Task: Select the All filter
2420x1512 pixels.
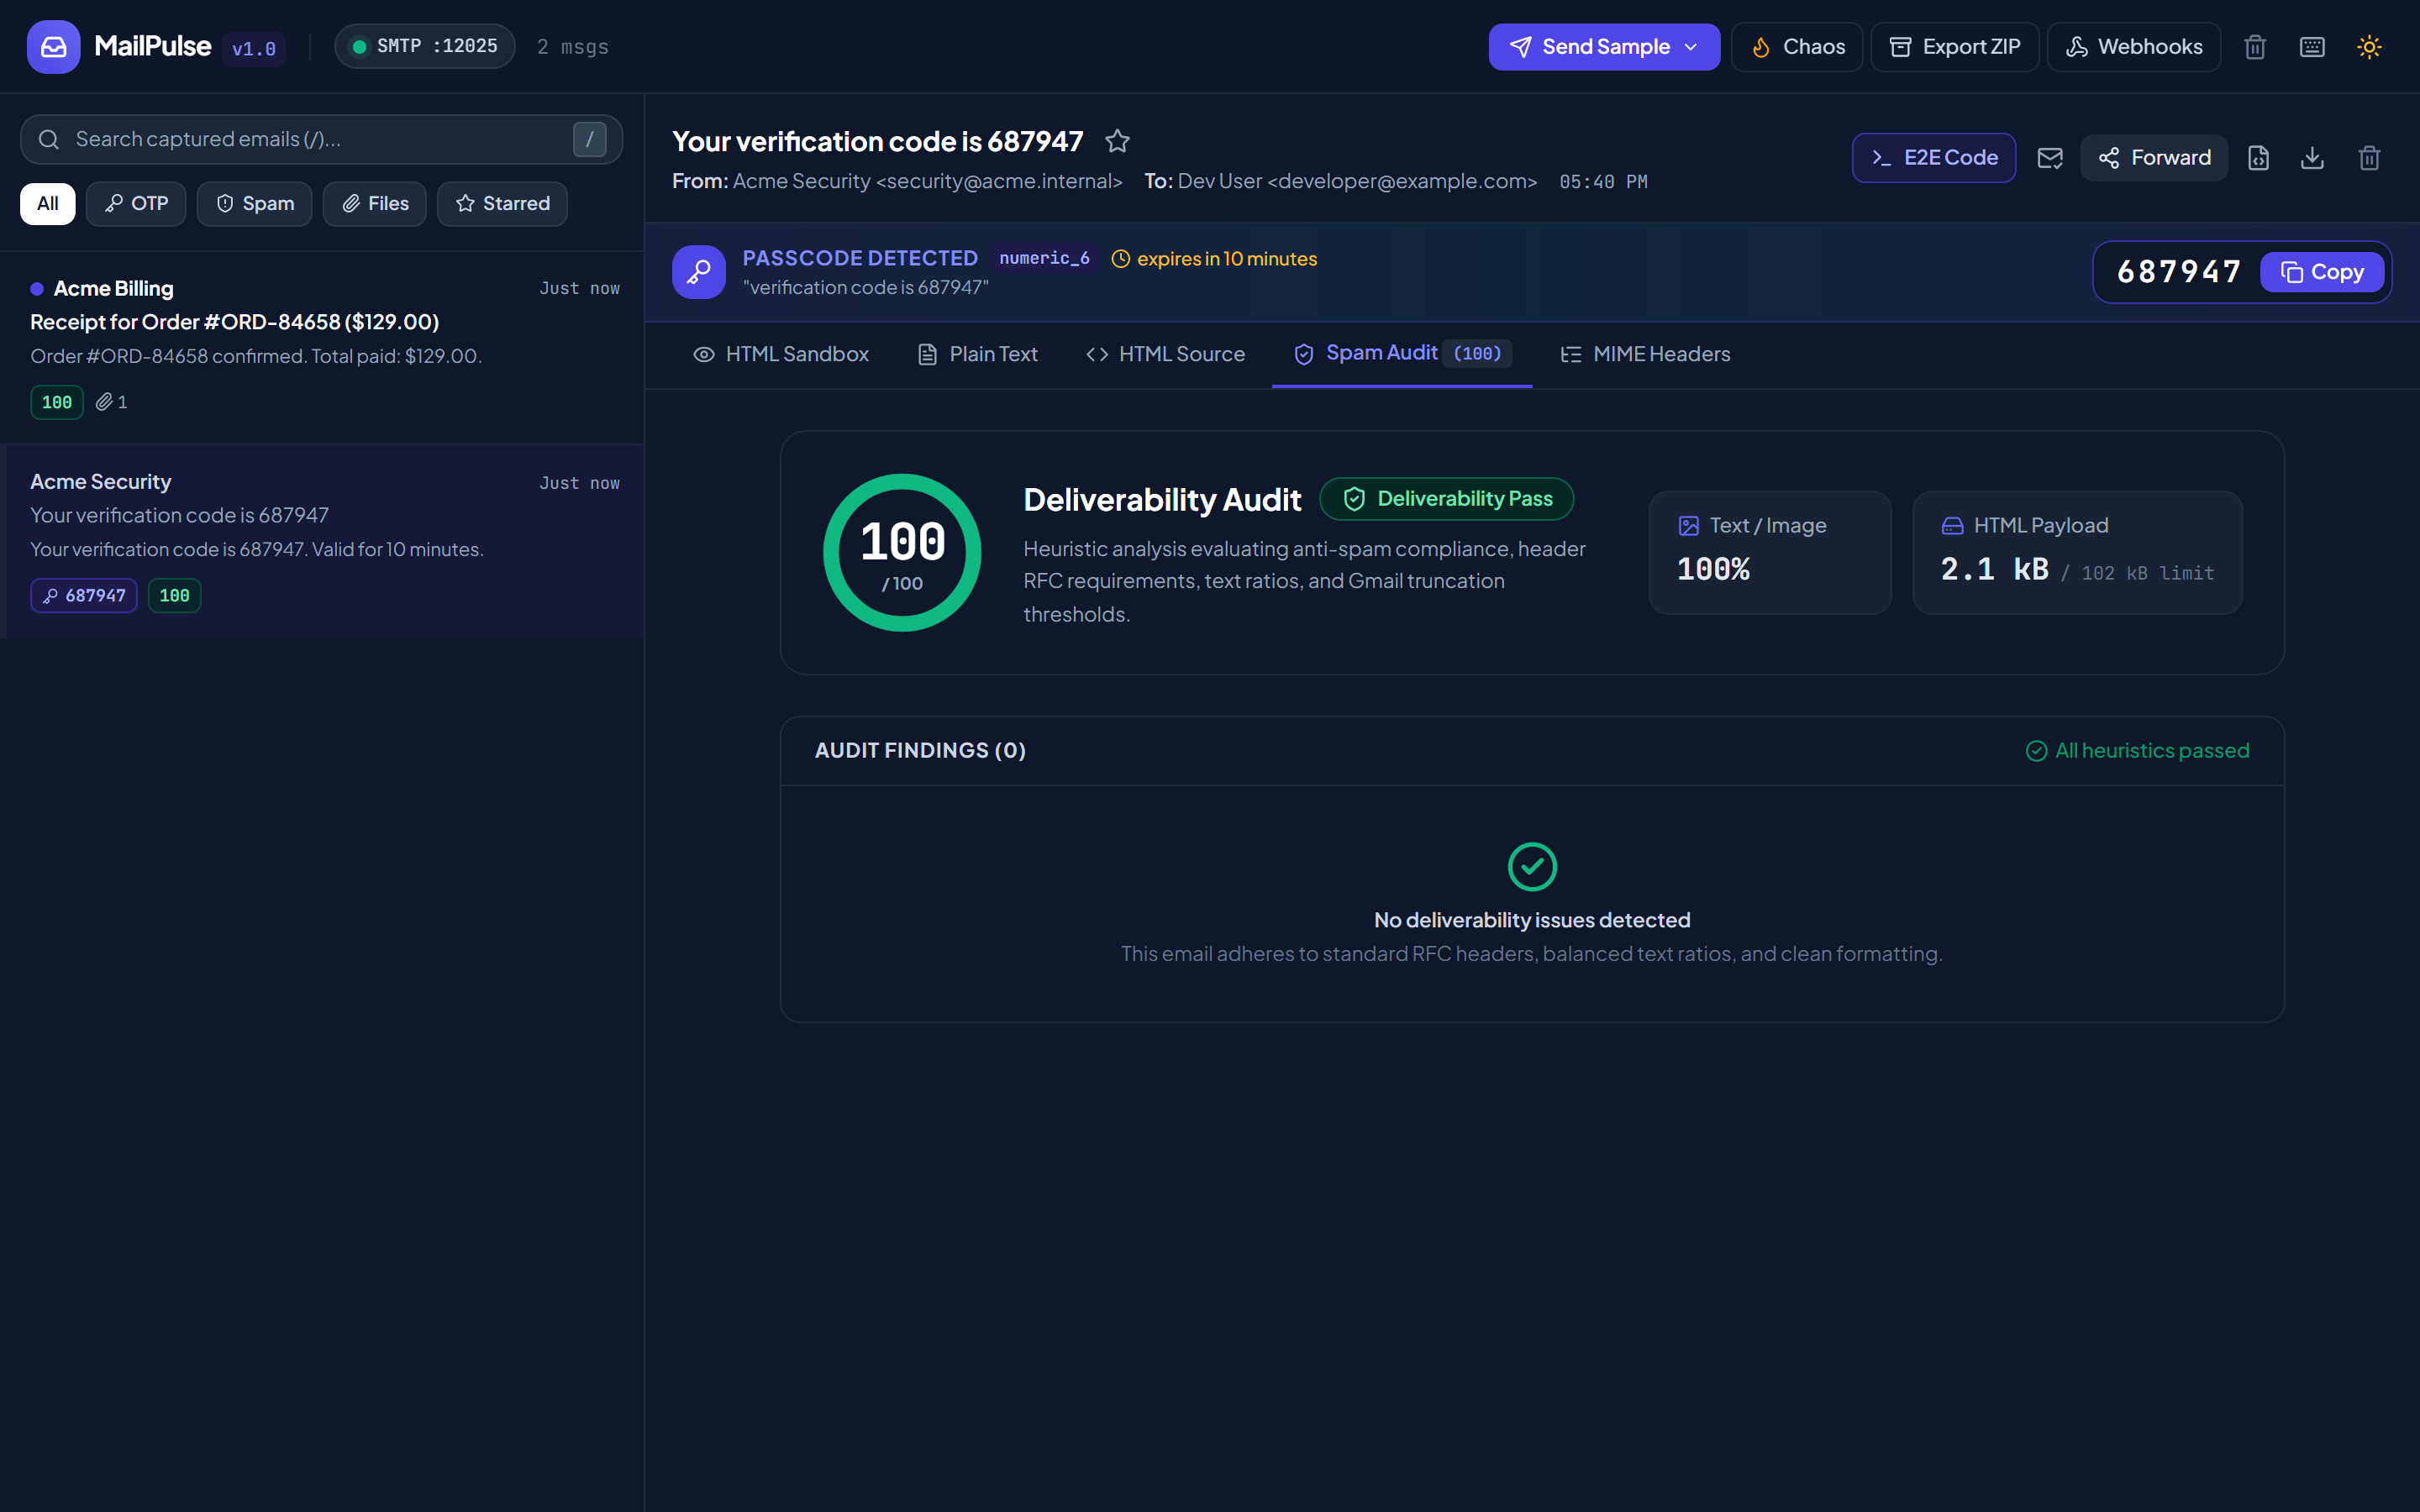Action: [x=48, y=204]
